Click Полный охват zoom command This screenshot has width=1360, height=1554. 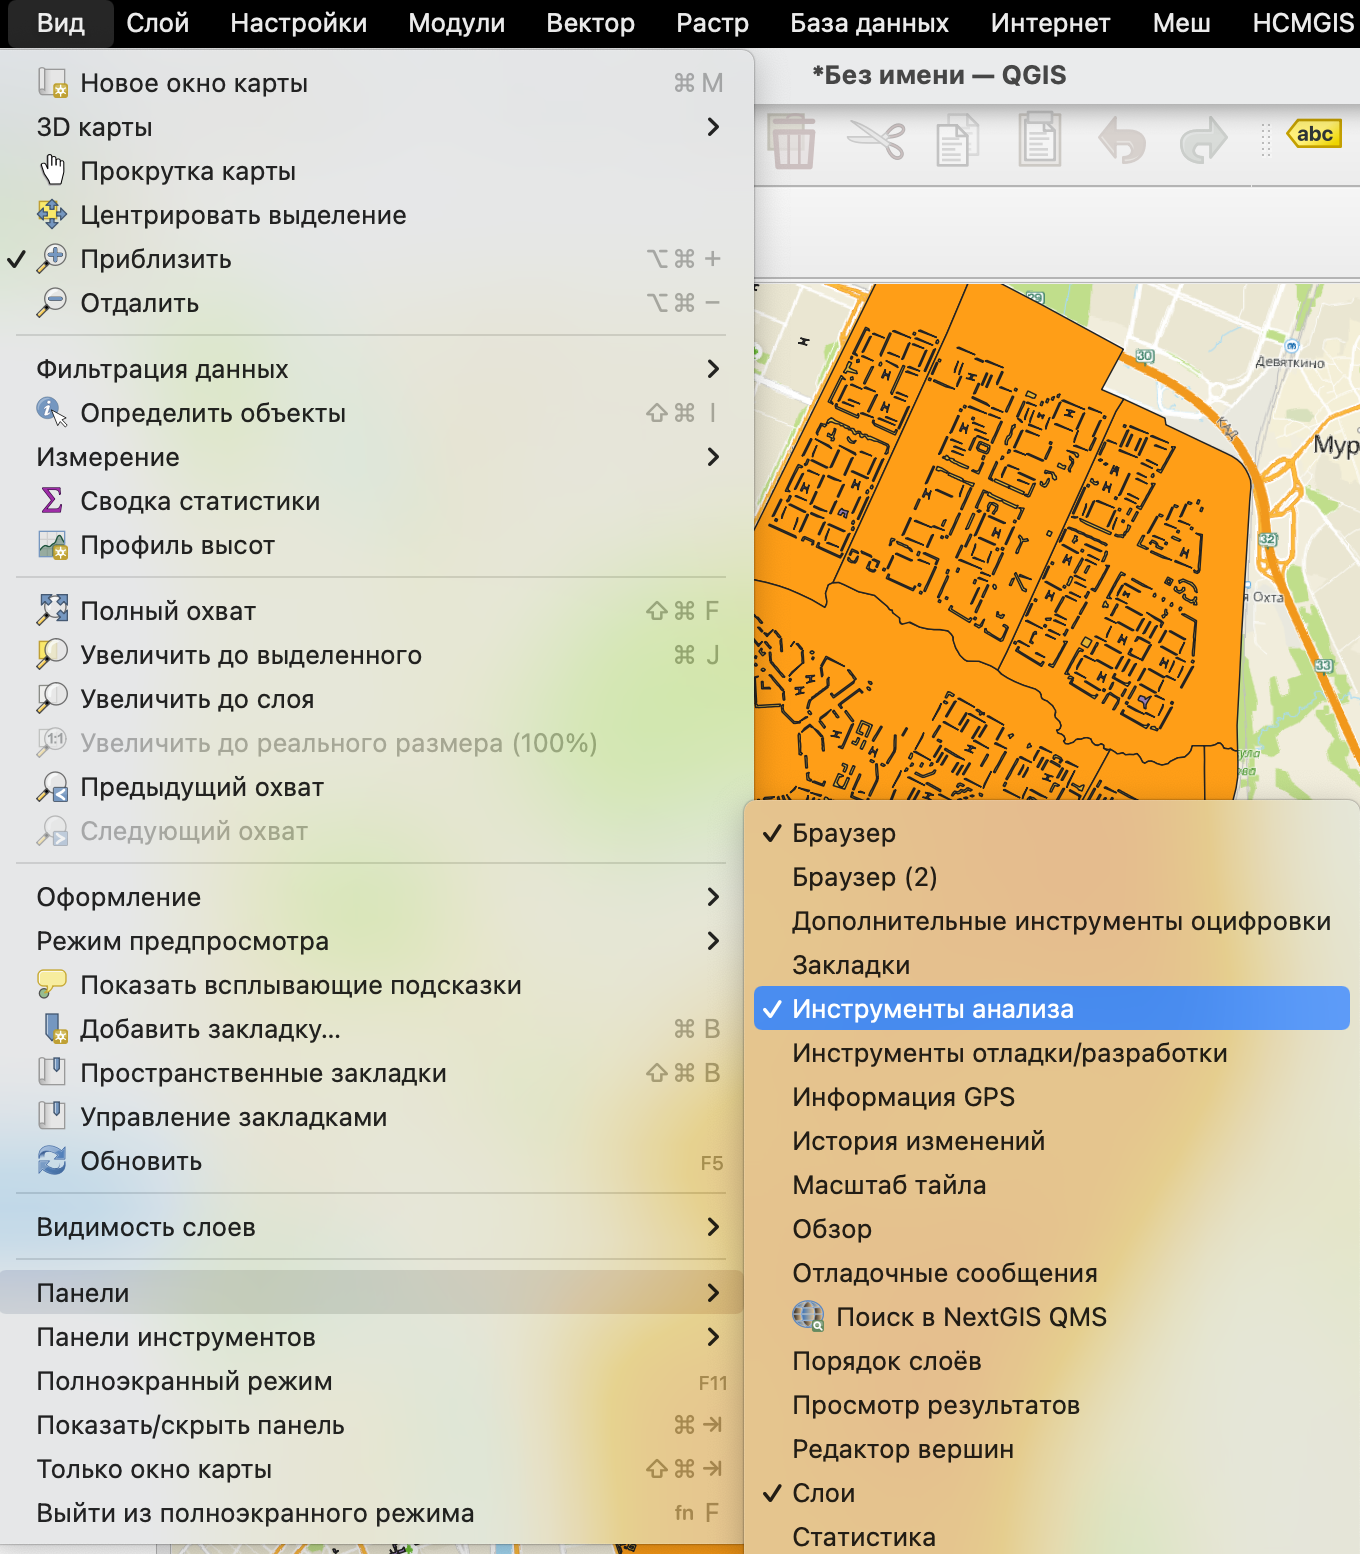168,611
